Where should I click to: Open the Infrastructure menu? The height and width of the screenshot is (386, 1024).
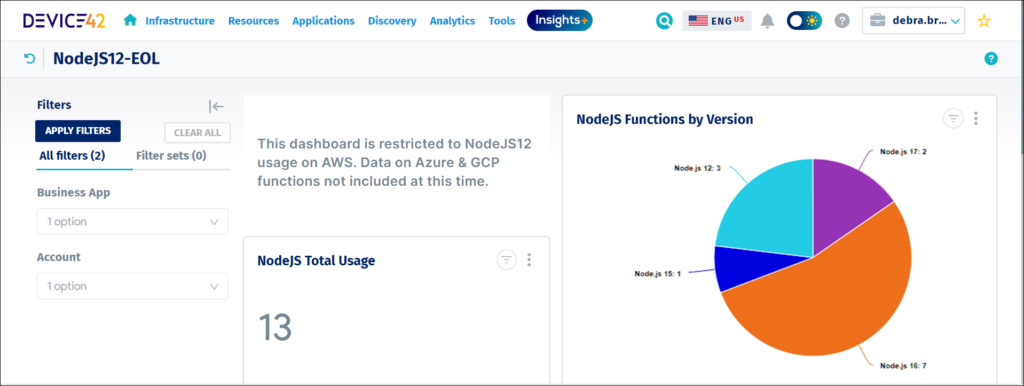pyautogui.click(x=180, y=21)
